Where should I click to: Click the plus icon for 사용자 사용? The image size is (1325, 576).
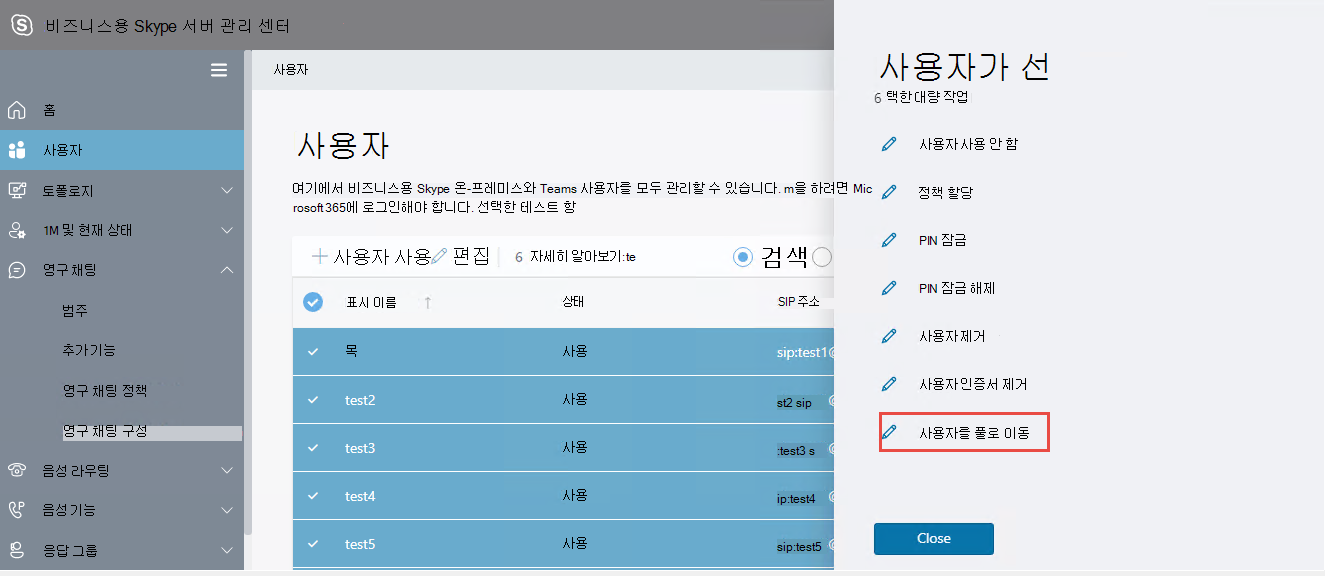pyautogui.click(x=320, y=256)
